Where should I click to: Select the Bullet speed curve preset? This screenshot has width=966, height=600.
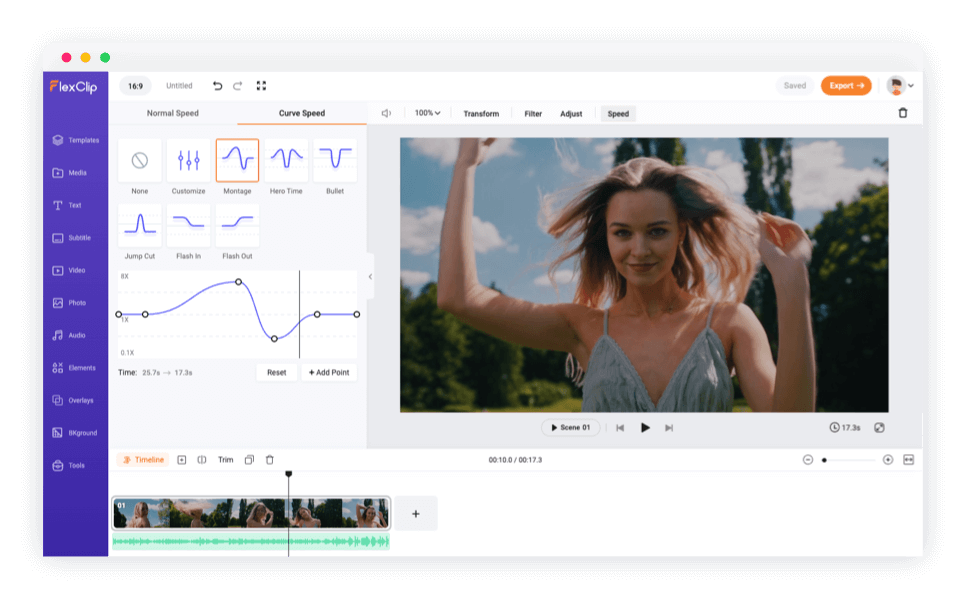point(335,160)
